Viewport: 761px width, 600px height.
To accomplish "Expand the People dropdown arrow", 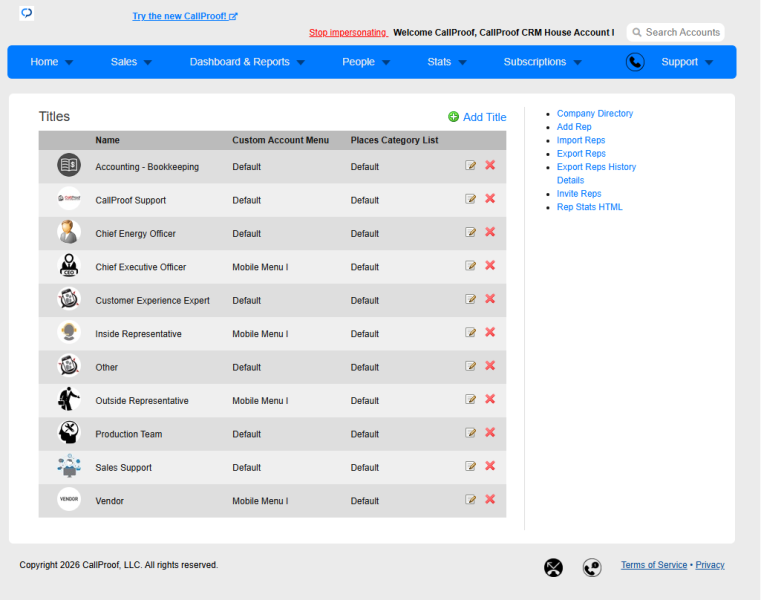I will click(x=386, y=63).
